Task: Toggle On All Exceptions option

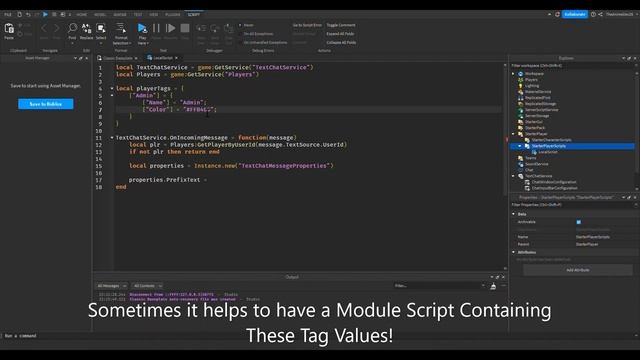Action: coord(258,34)
